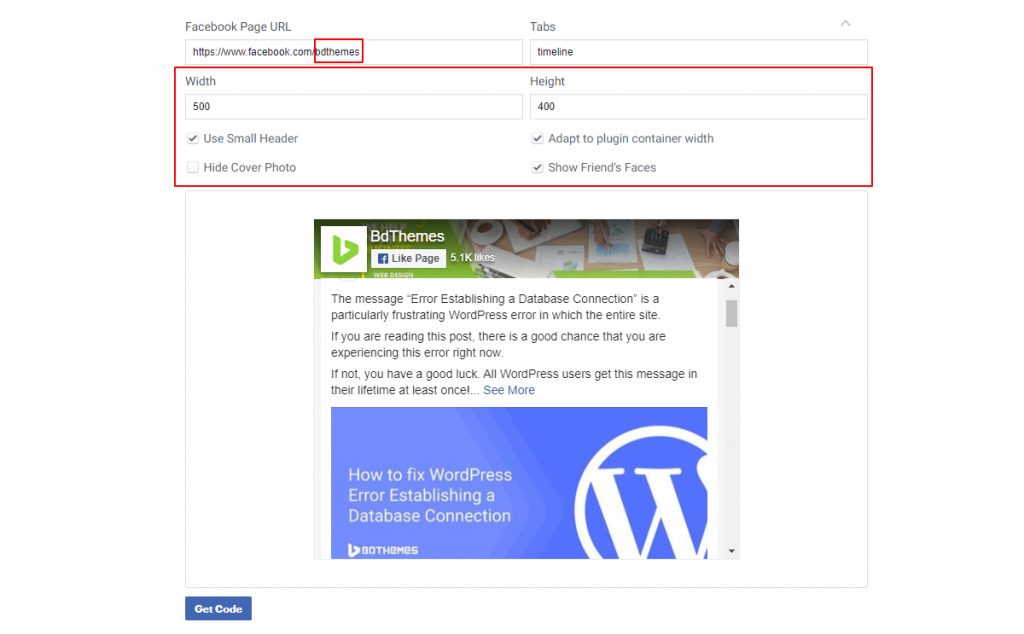Collapse the settings panel with the top chevron

point(845,23)
